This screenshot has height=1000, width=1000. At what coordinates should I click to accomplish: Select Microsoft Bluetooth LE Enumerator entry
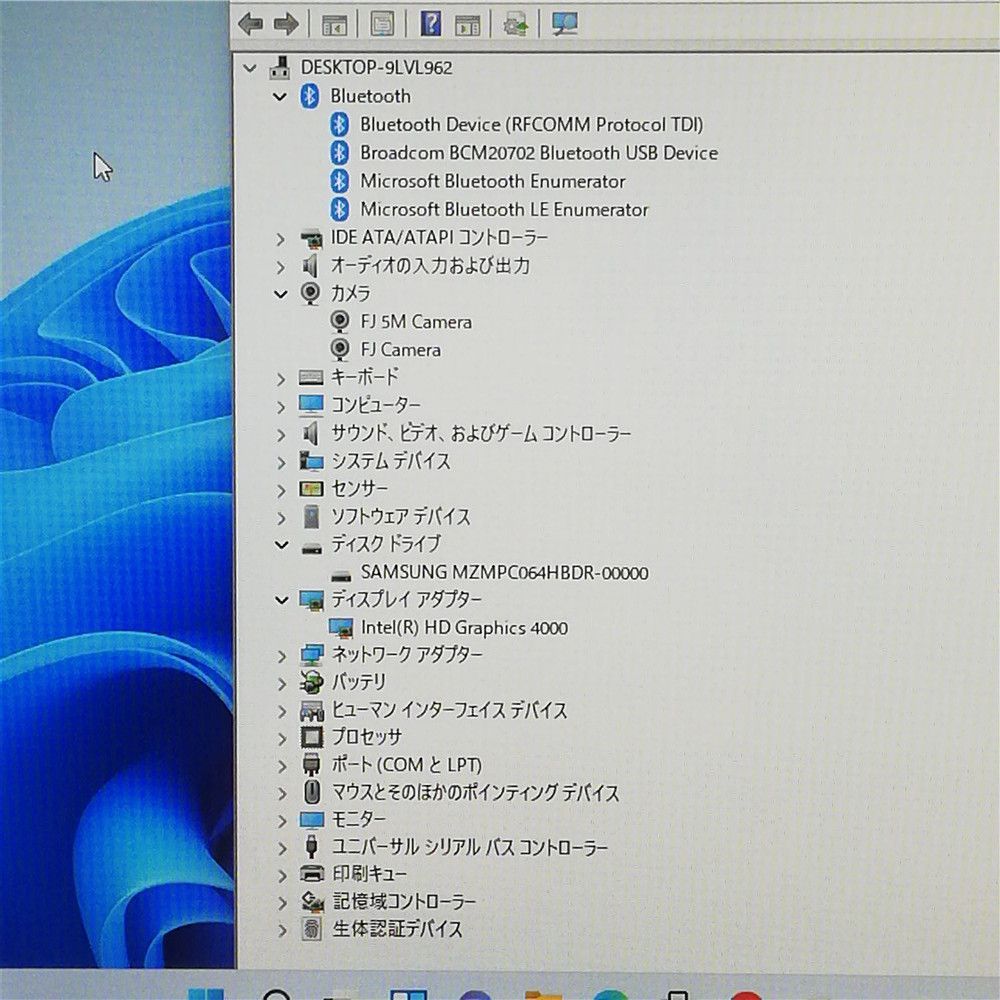click(x=504, y=209)
